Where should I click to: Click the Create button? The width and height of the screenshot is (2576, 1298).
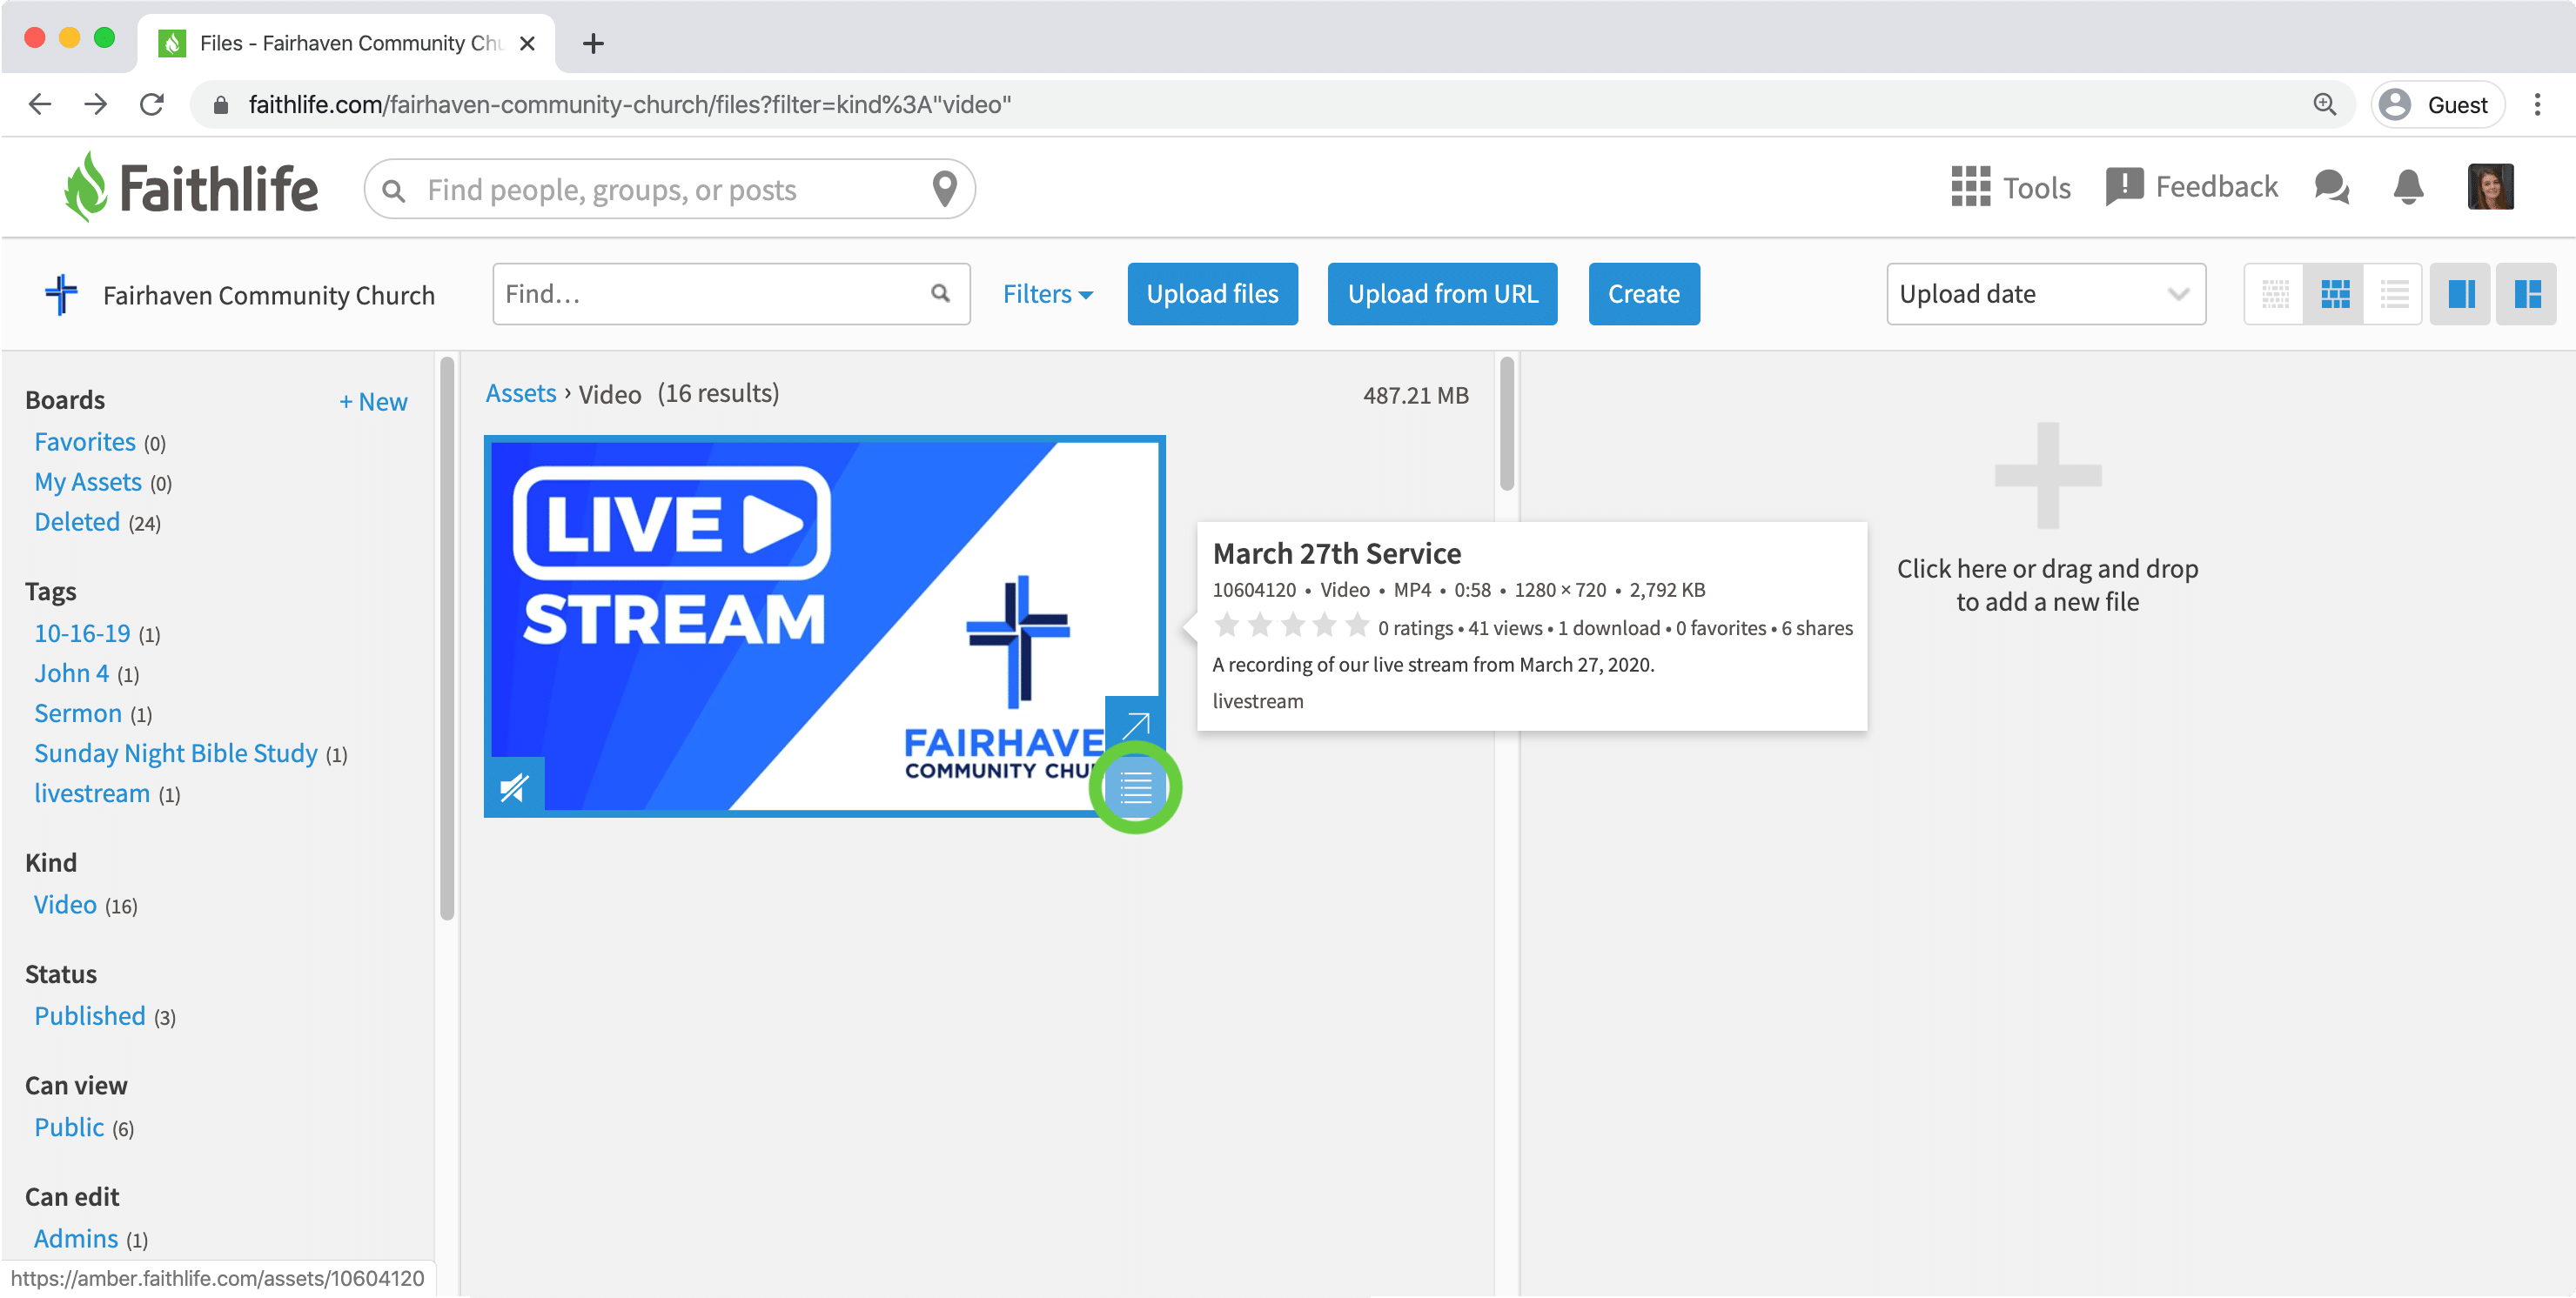pos(1643,294)
